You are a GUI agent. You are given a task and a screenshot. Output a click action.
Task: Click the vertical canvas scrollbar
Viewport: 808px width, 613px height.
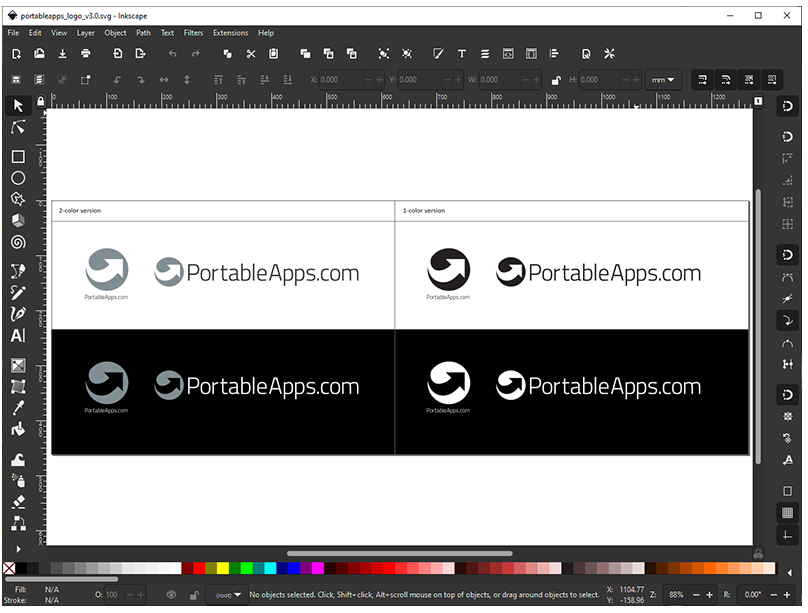point(758,327)
